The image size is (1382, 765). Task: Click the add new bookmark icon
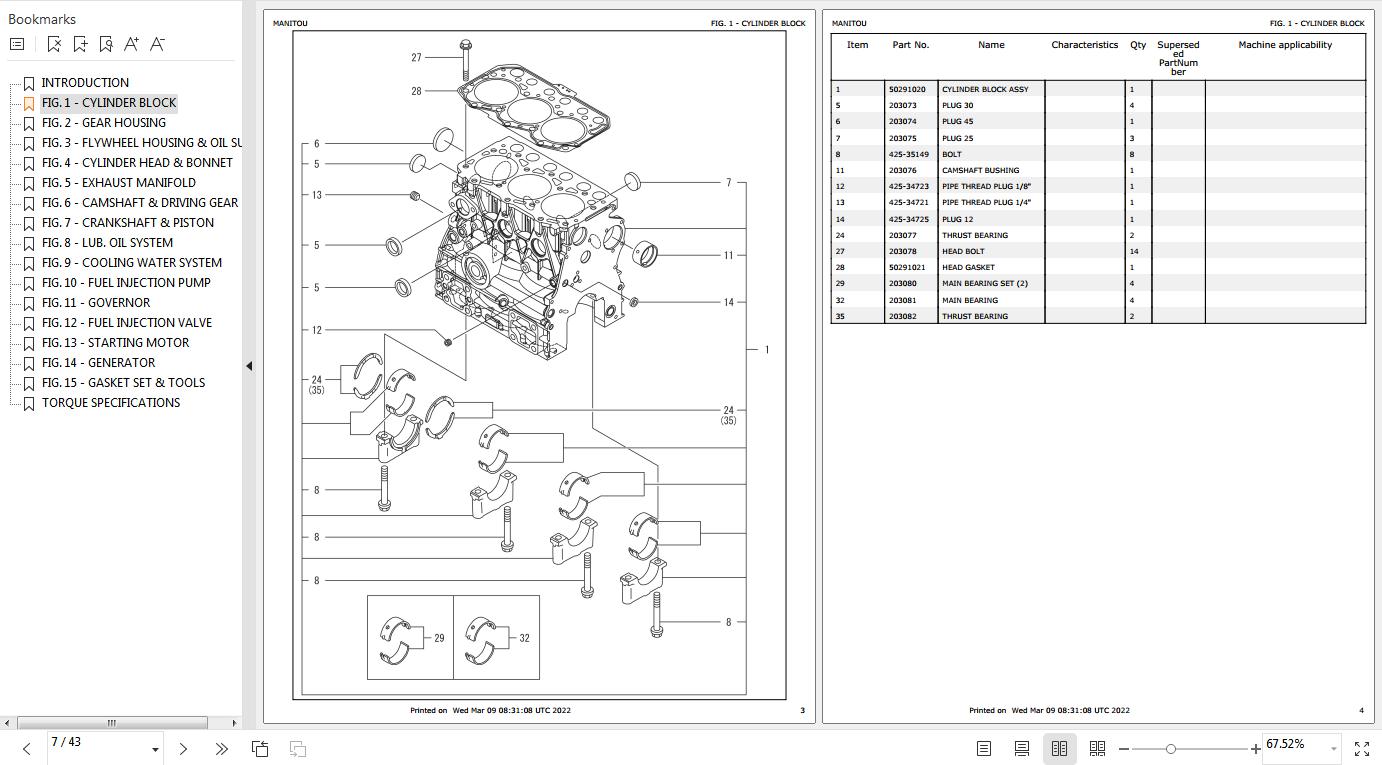[80, 44]
